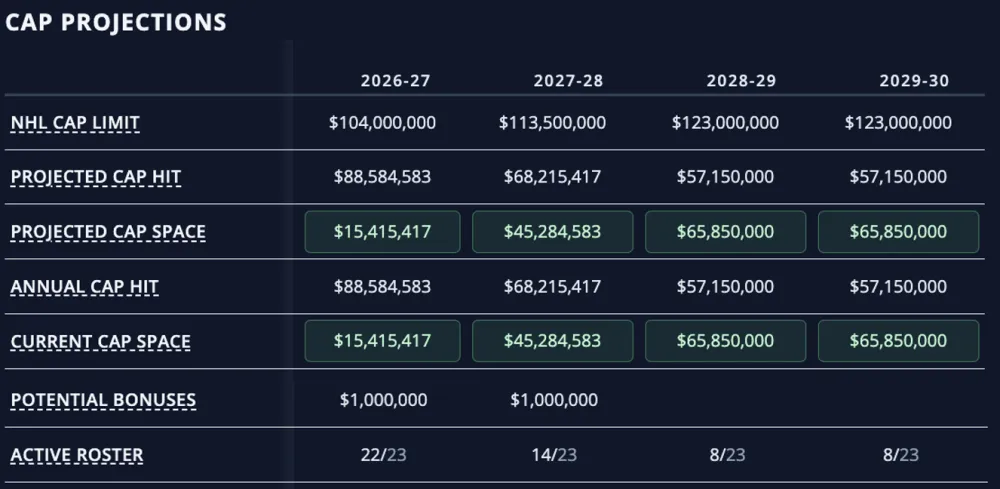Open the POTENTIAL BONUSES label
This screenshot has width=1000, height=489.
click(103, 400)
